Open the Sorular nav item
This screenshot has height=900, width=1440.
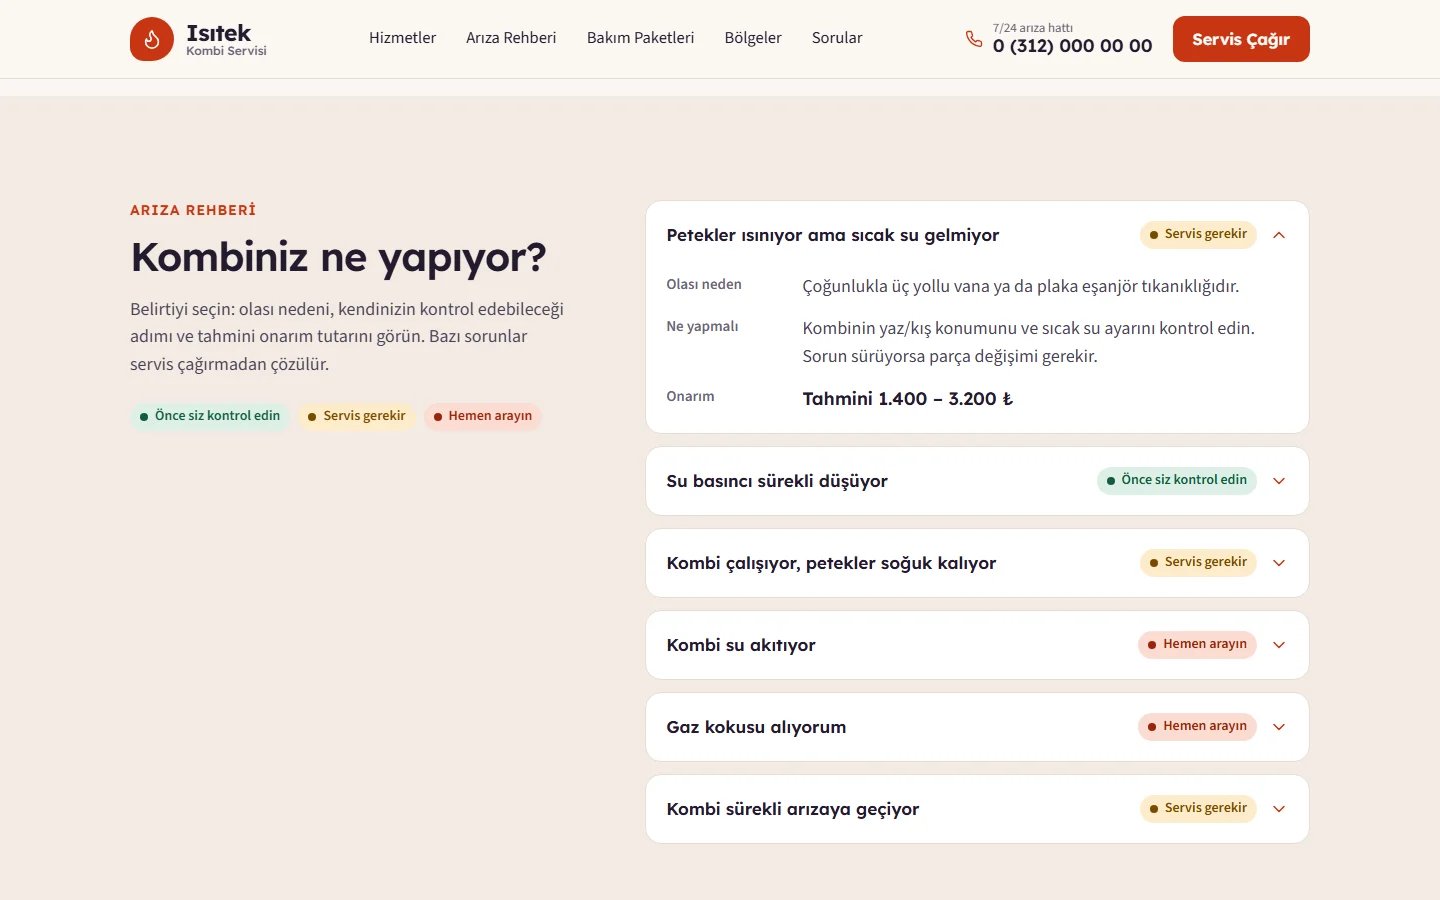point(837,38)
